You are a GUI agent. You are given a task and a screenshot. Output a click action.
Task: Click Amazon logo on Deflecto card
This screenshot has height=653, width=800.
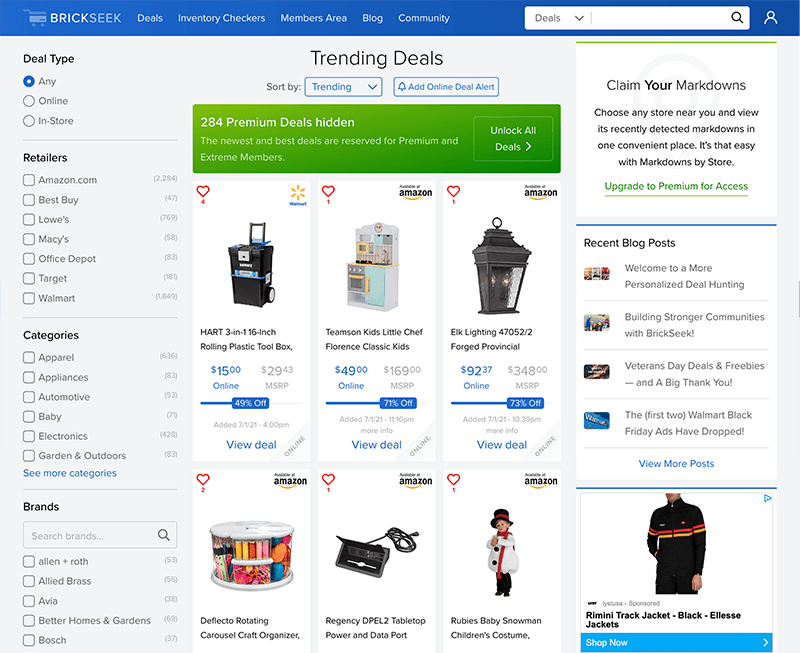[x=290, y=481]
